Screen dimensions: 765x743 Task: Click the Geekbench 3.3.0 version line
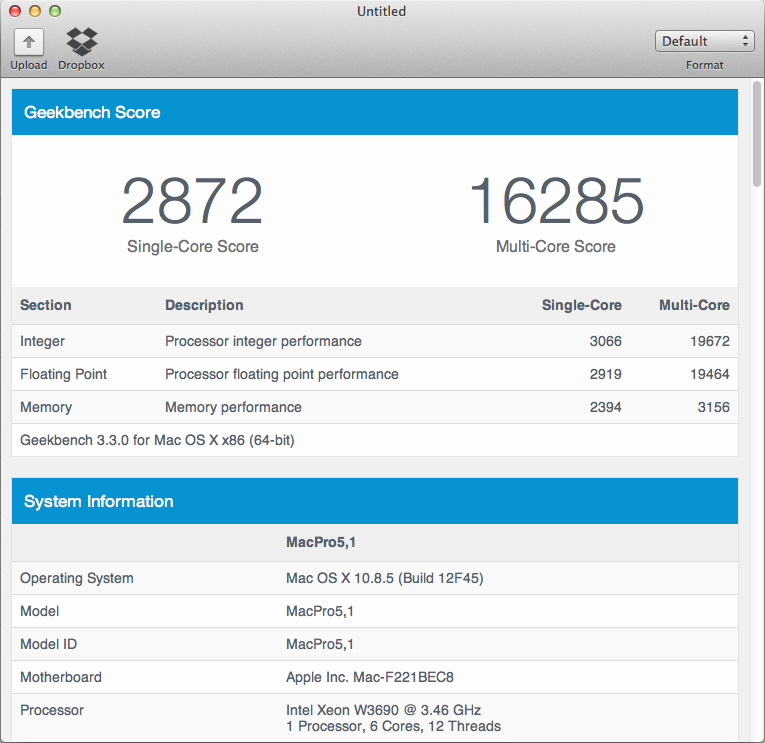pyautogui.click(x=157, y=440)
